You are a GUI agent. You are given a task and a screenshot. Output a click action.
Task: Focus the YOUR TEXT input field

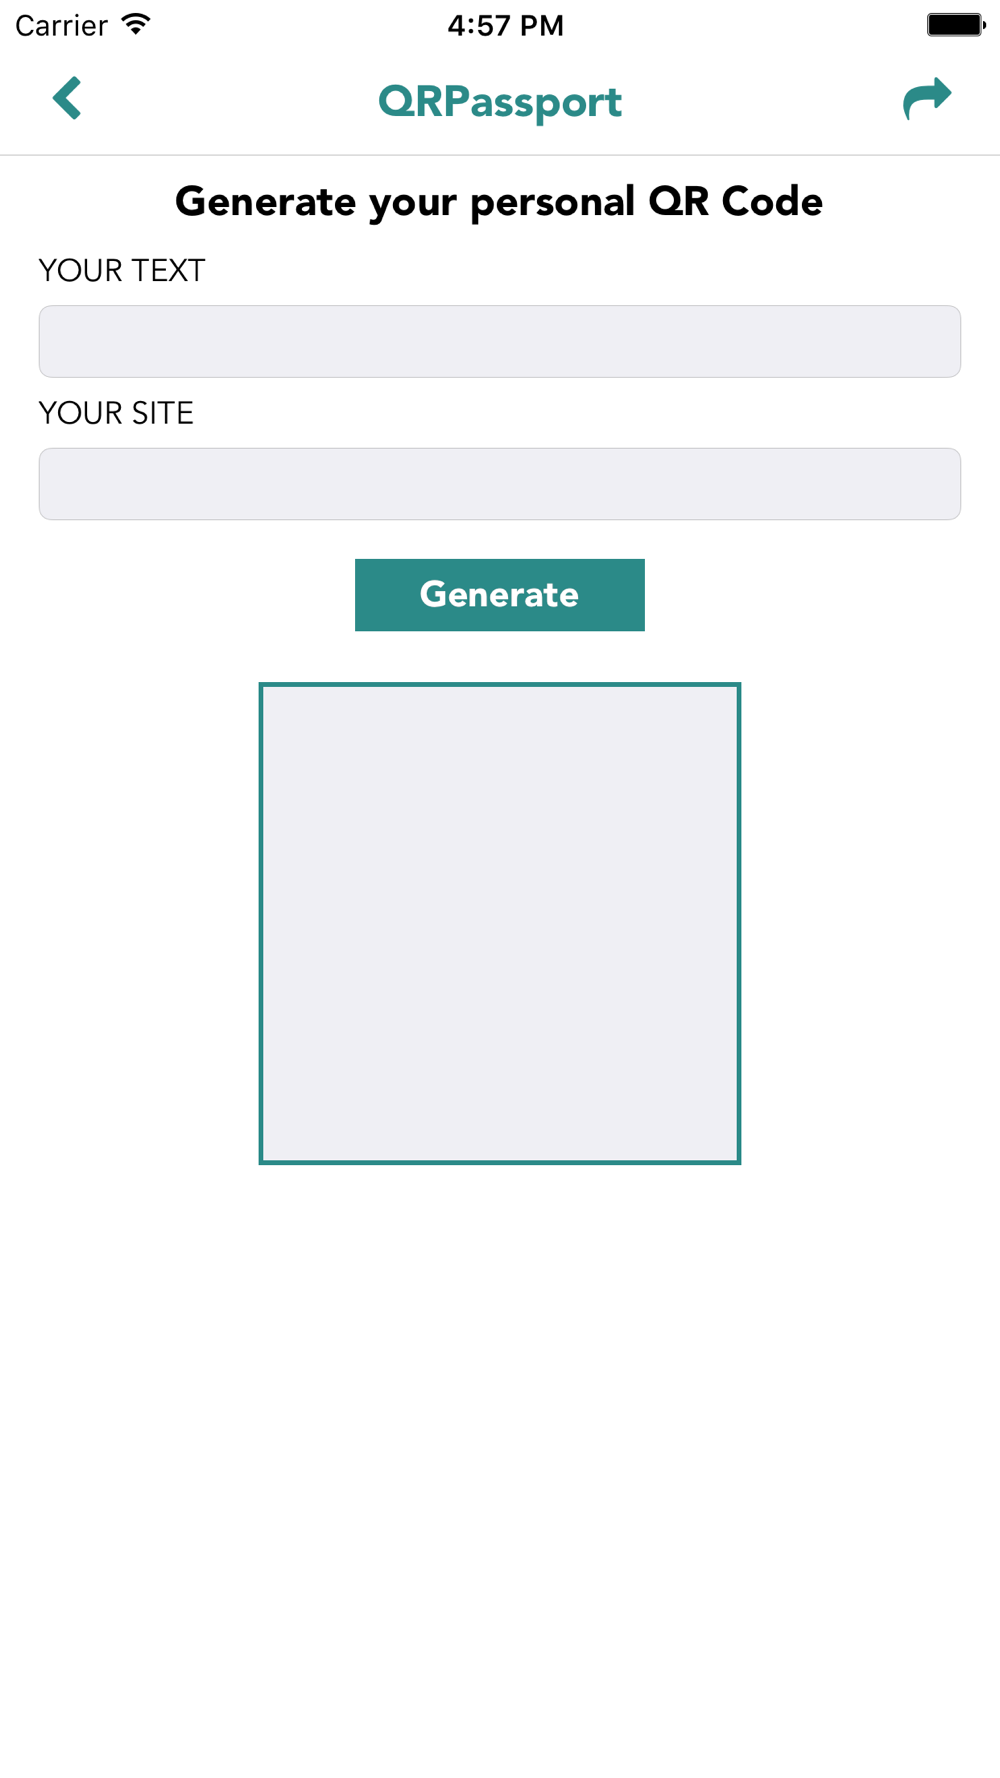500,341
